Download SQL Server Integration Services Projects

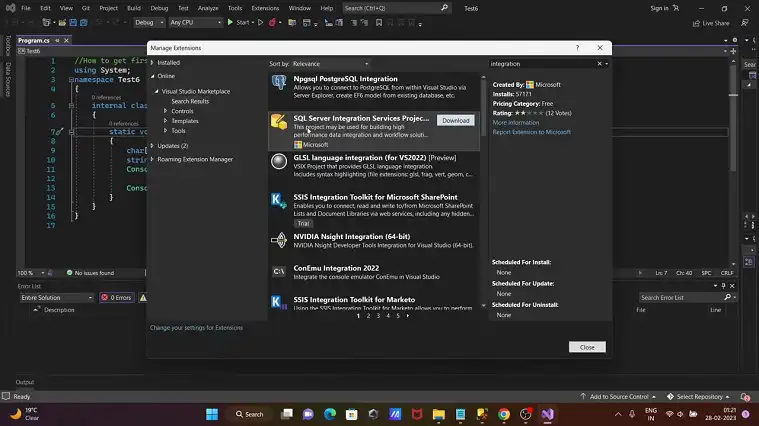(x=455, y=121)
